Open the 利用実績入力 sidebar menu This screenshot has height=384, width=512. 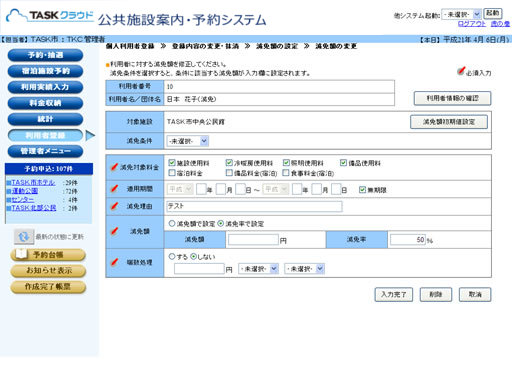tap(45, 87)
